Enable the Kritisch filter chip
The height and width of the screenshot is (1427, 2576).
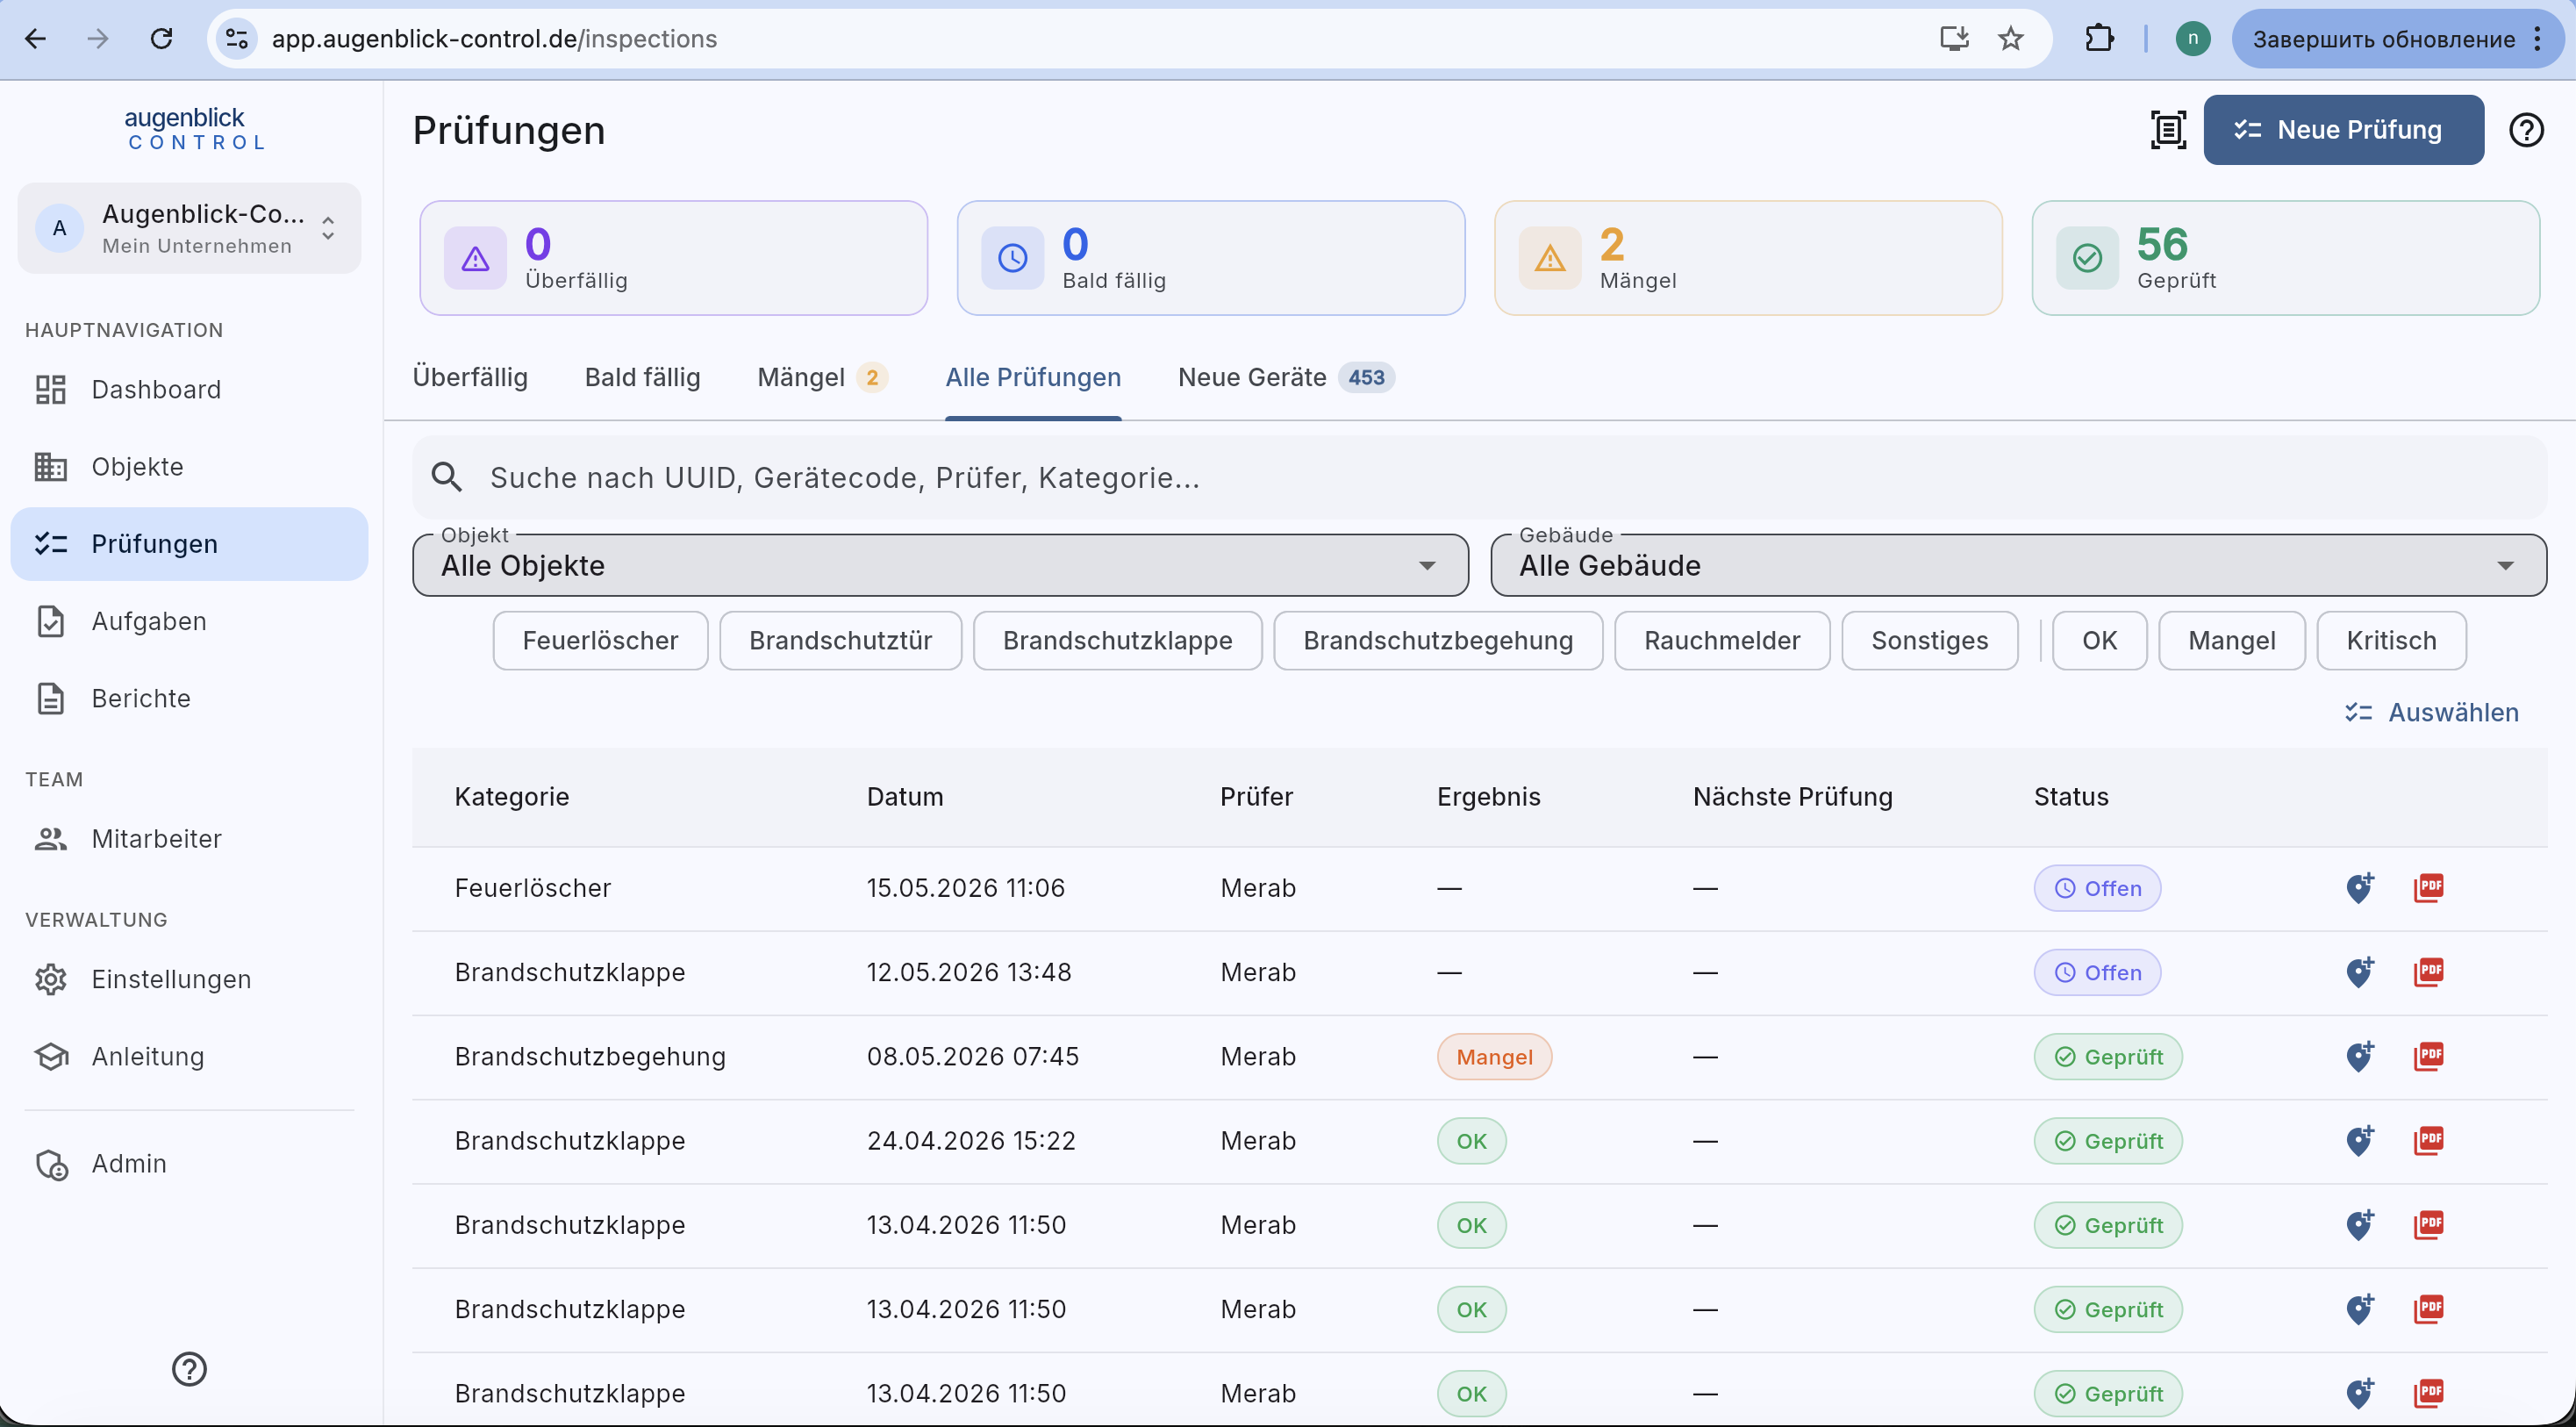coord(2391,640)
